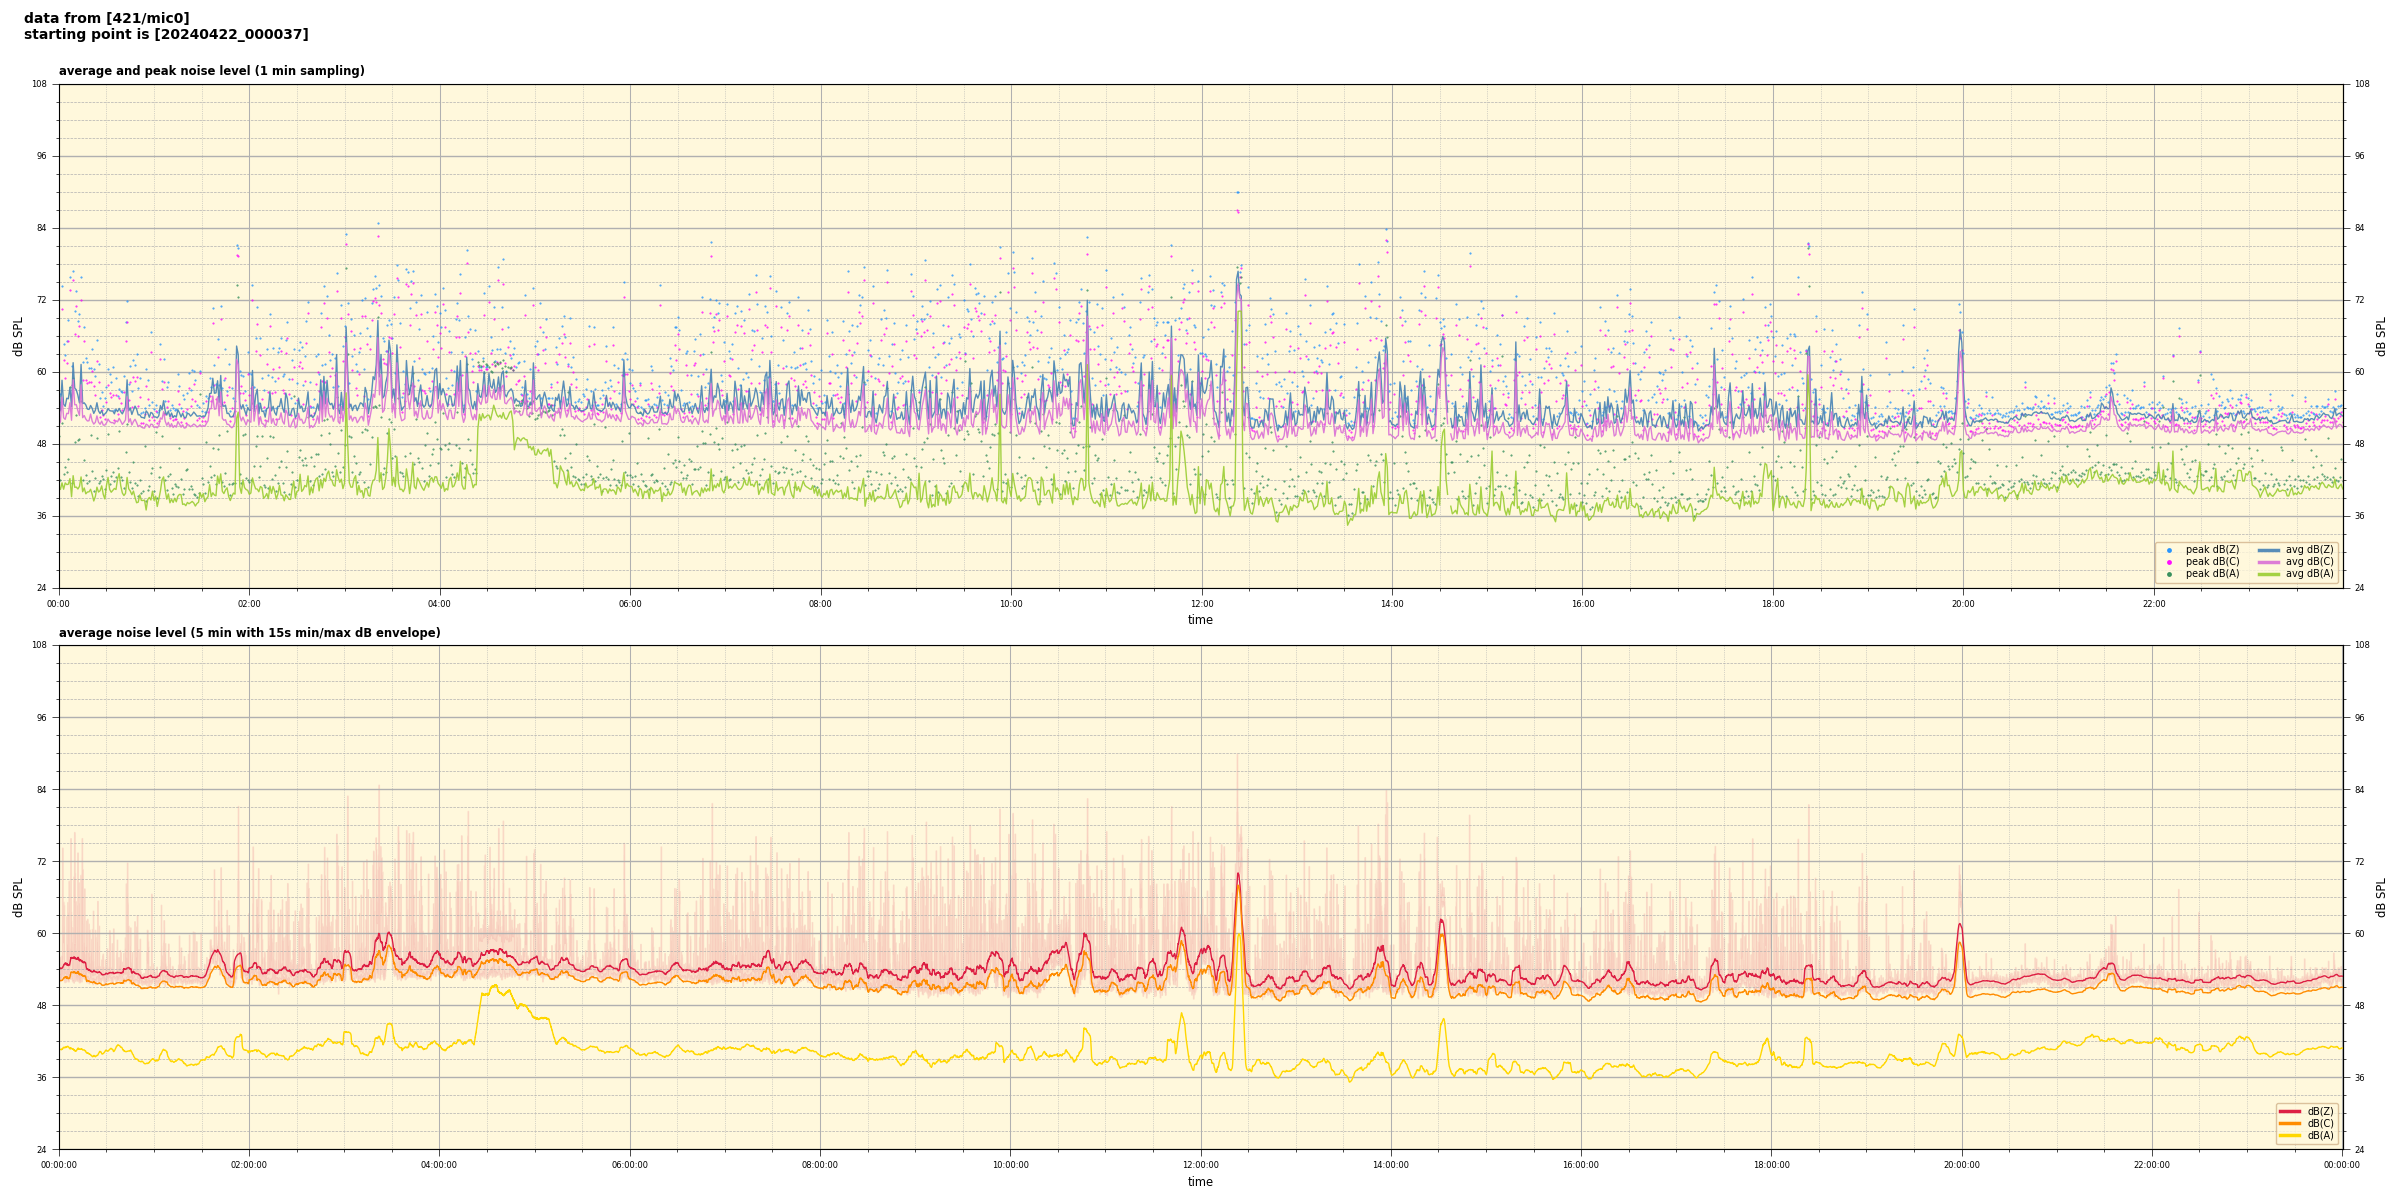Click the avg dB(A) green legend line

click(x=2268, y=574)
